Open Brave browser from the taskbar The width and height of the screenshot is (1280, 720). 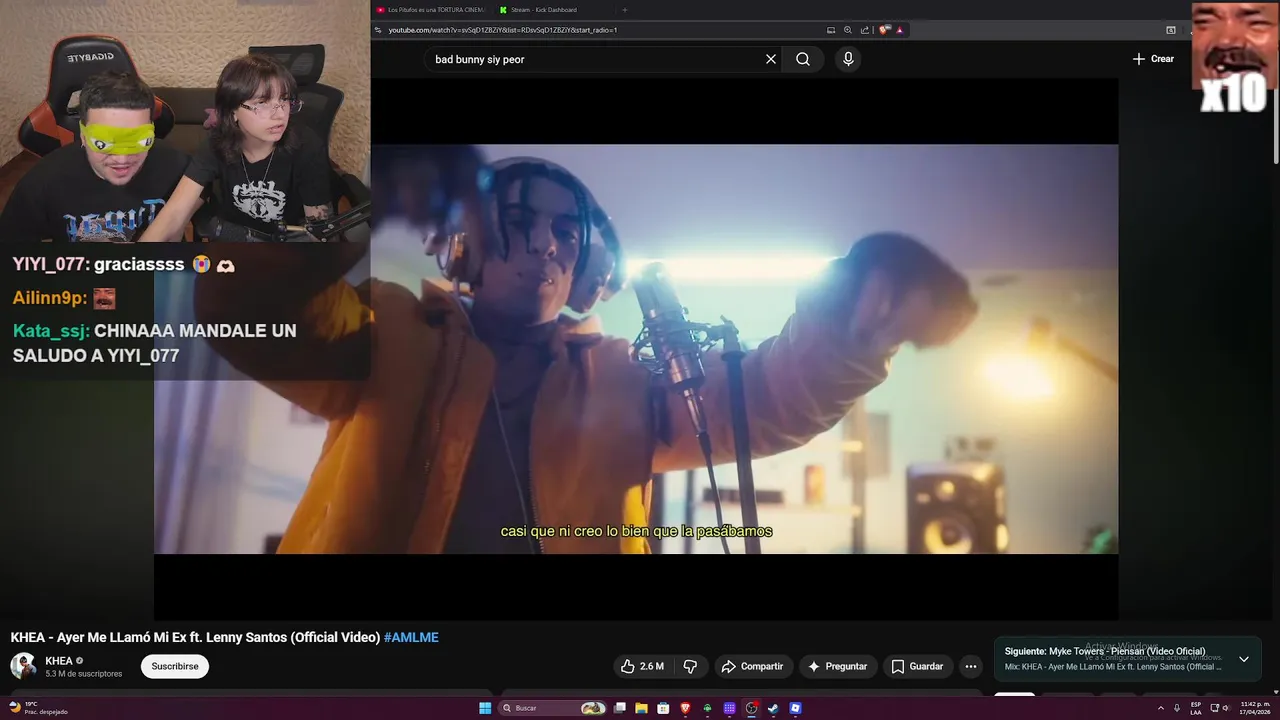[x=685, y=708]
